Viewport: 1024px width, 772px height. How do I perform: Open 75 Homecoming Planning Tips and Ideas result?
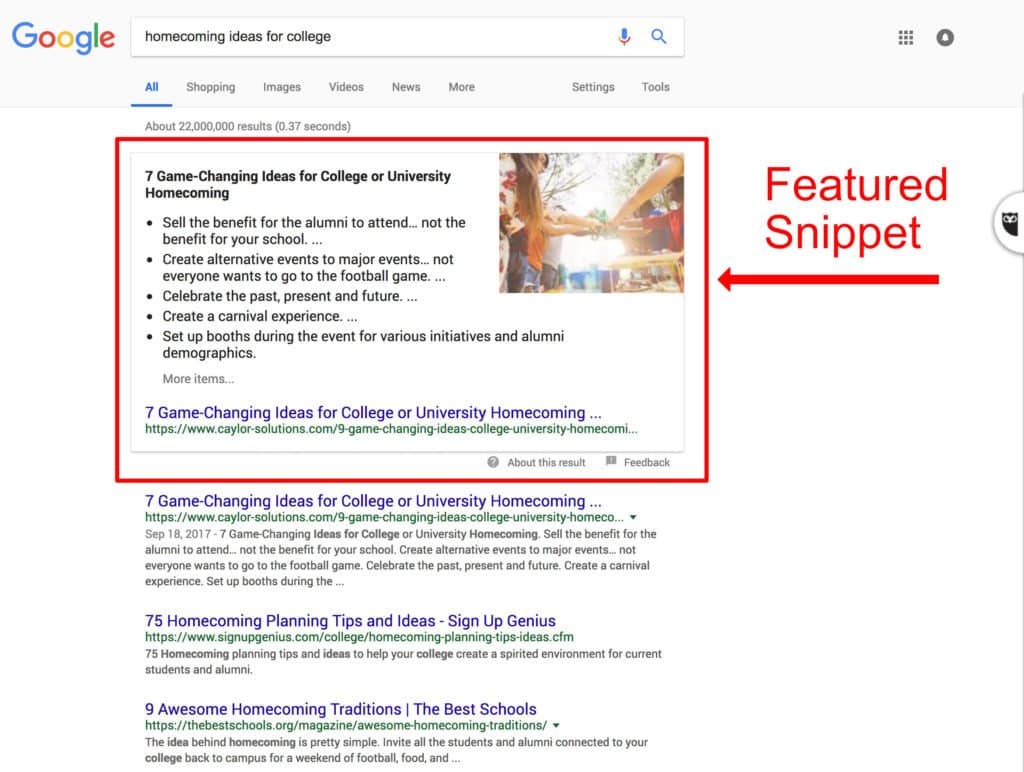[x=350, y=620]
